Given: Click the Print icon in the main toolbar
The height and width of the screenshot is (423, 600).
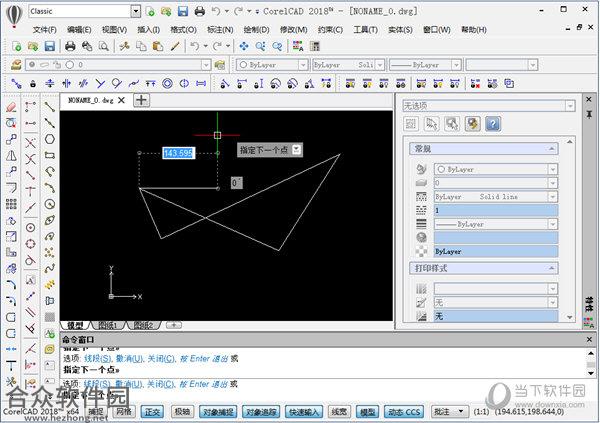Looking at the screenshot, I should [x=70, y=46].
